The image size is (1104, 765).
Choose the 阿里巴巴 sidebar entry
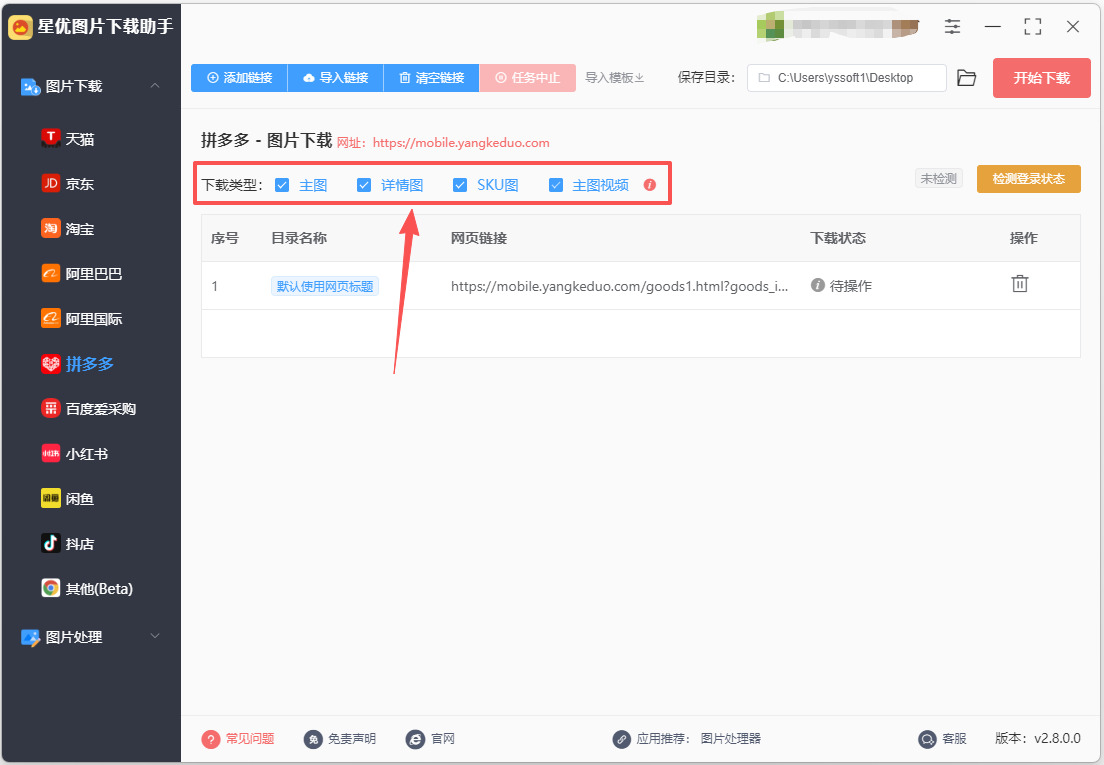pos(82,274)
